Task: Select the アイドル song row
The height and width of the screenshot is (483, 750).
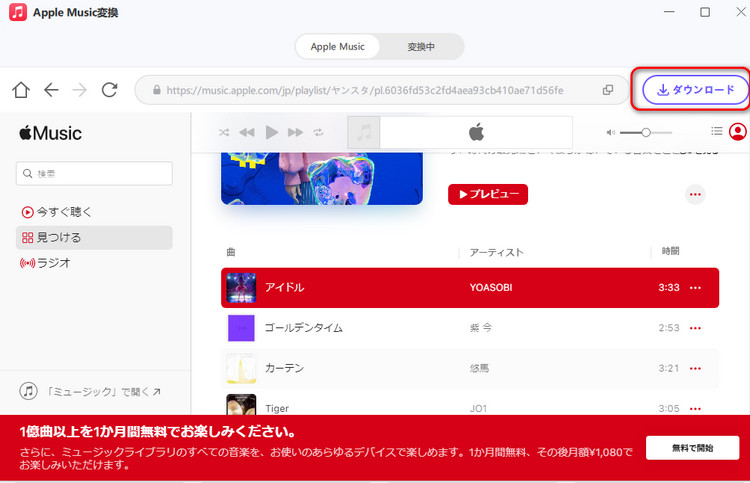Action: 470,287
